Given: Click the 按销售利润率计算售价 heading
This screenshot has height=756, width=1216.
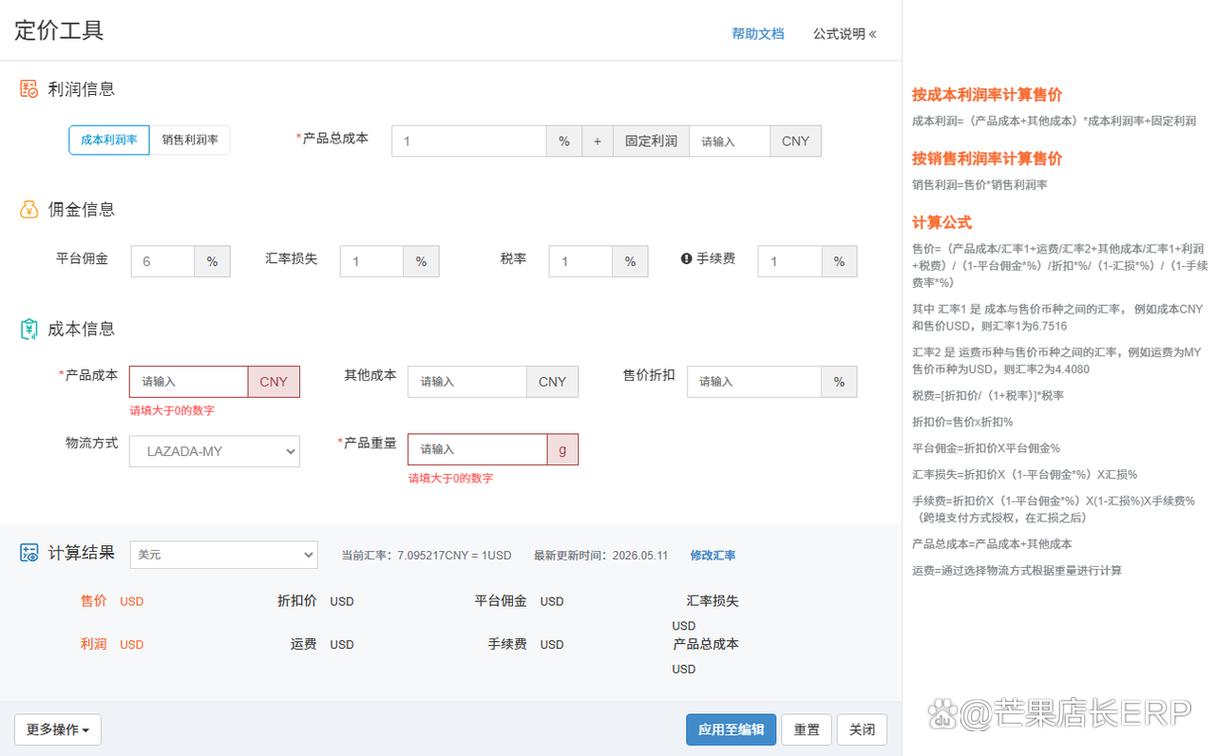Looking at the screenshot, I should coord(987,158).
